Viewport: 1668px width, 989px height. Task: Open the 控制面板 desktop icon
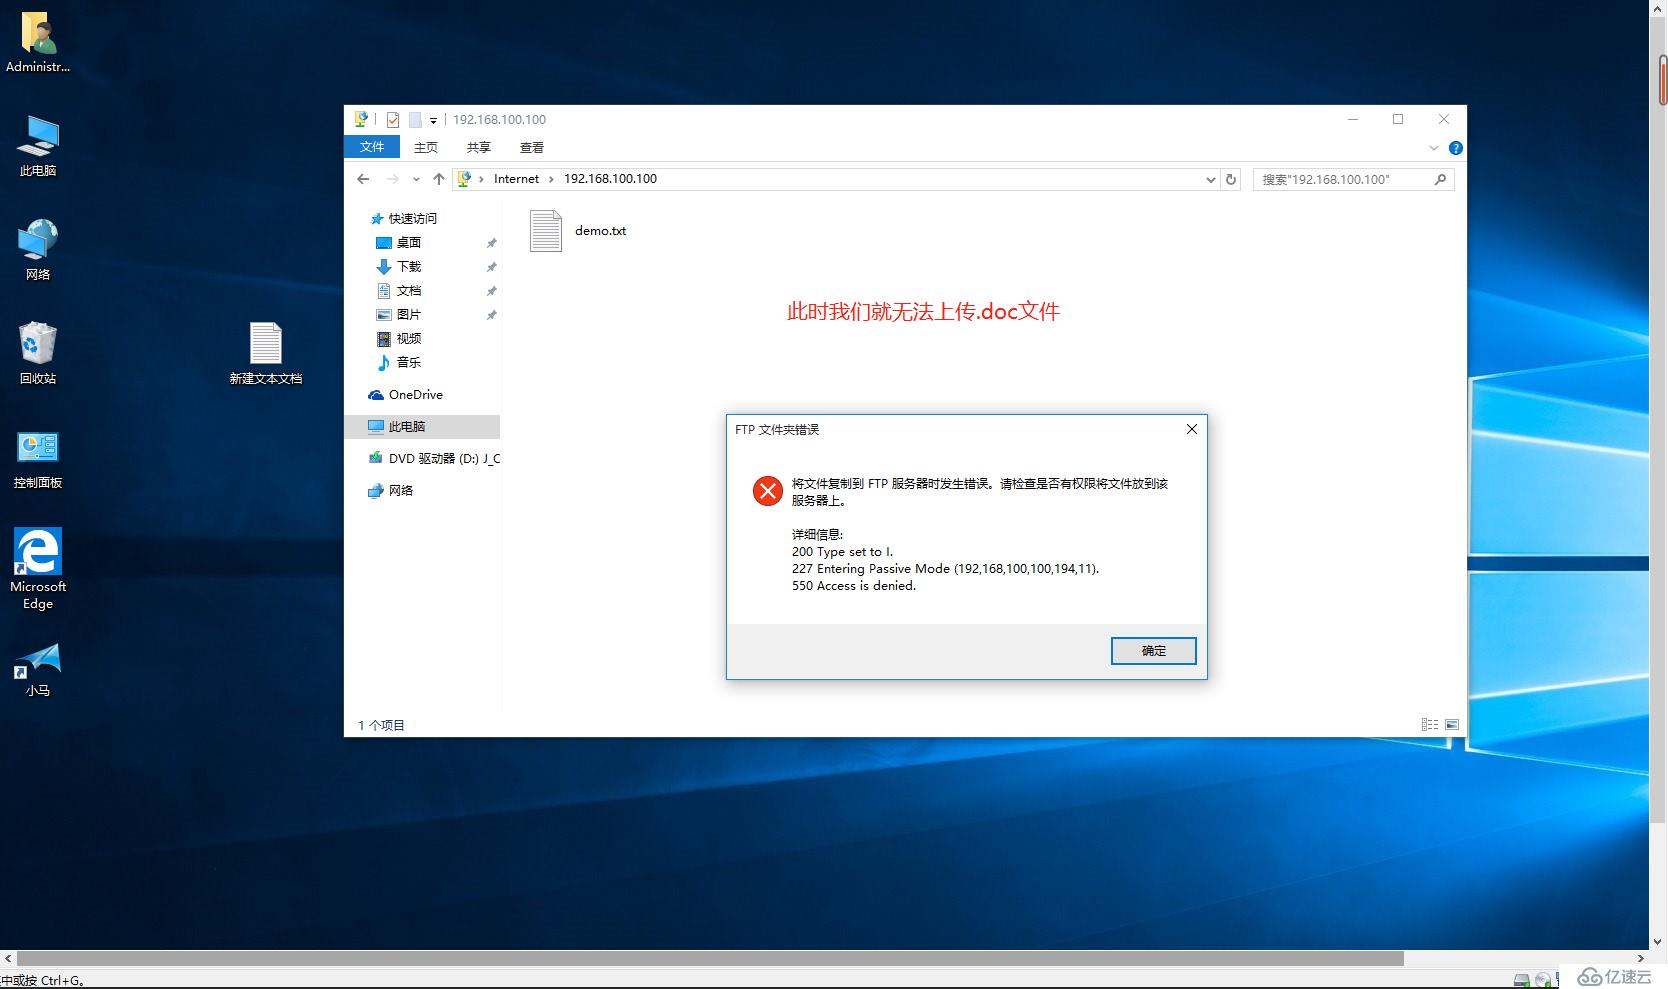point(38,459)
